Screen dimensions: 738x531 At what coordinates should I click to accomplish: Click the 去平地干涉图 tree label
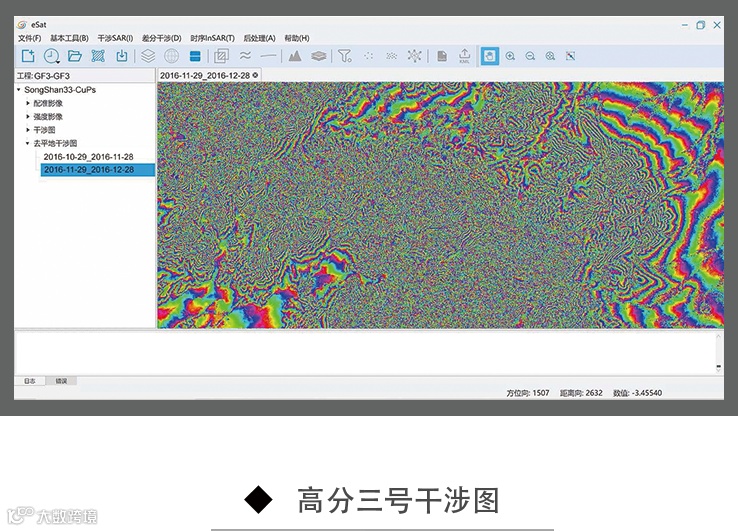pos(55,143)
